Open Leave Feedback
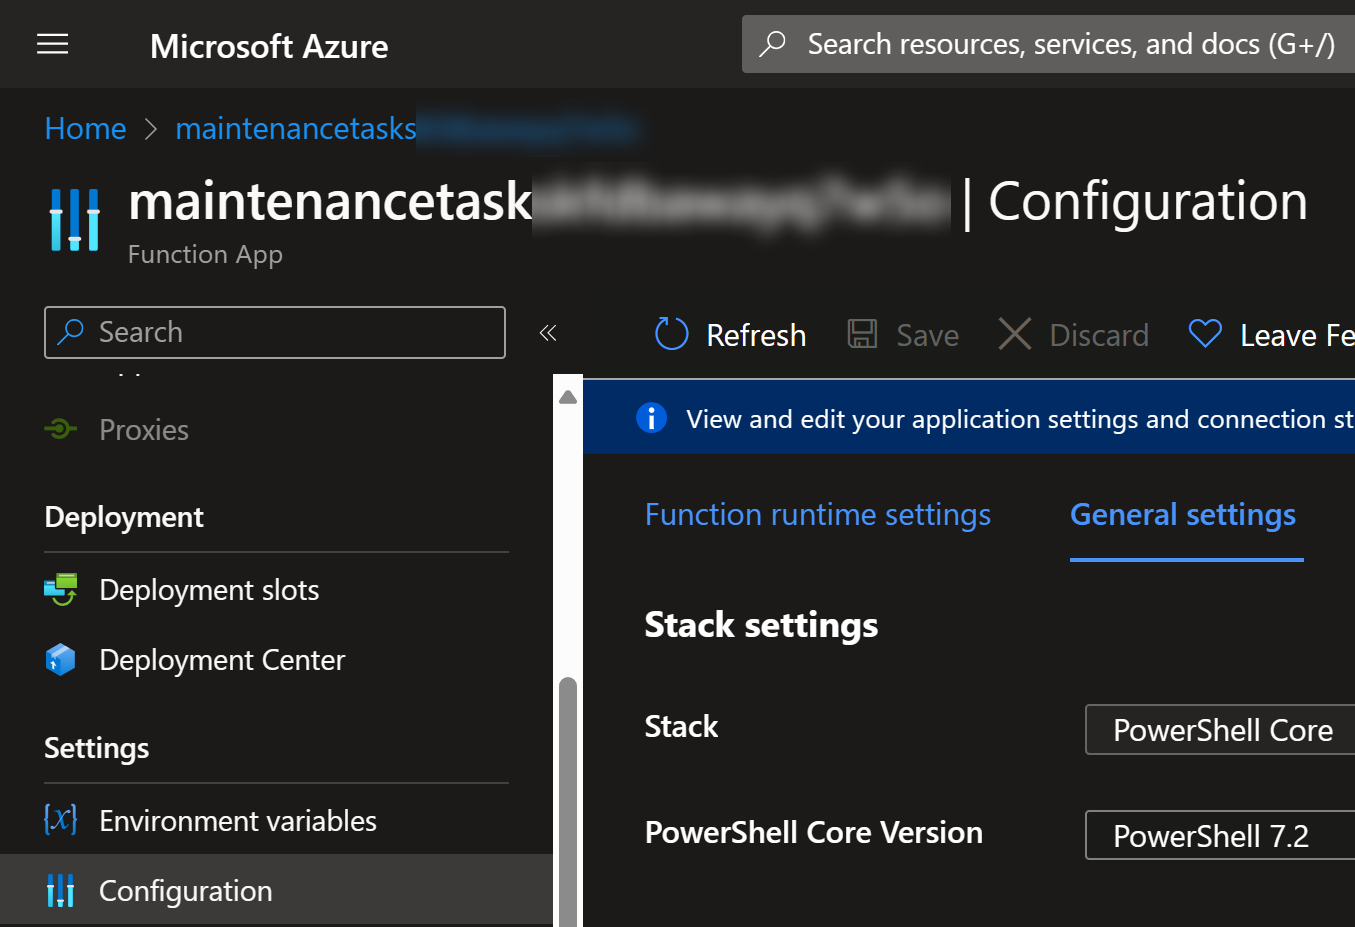Image resolution: width=1355 pixels, height=927 pixels. 1271,335
